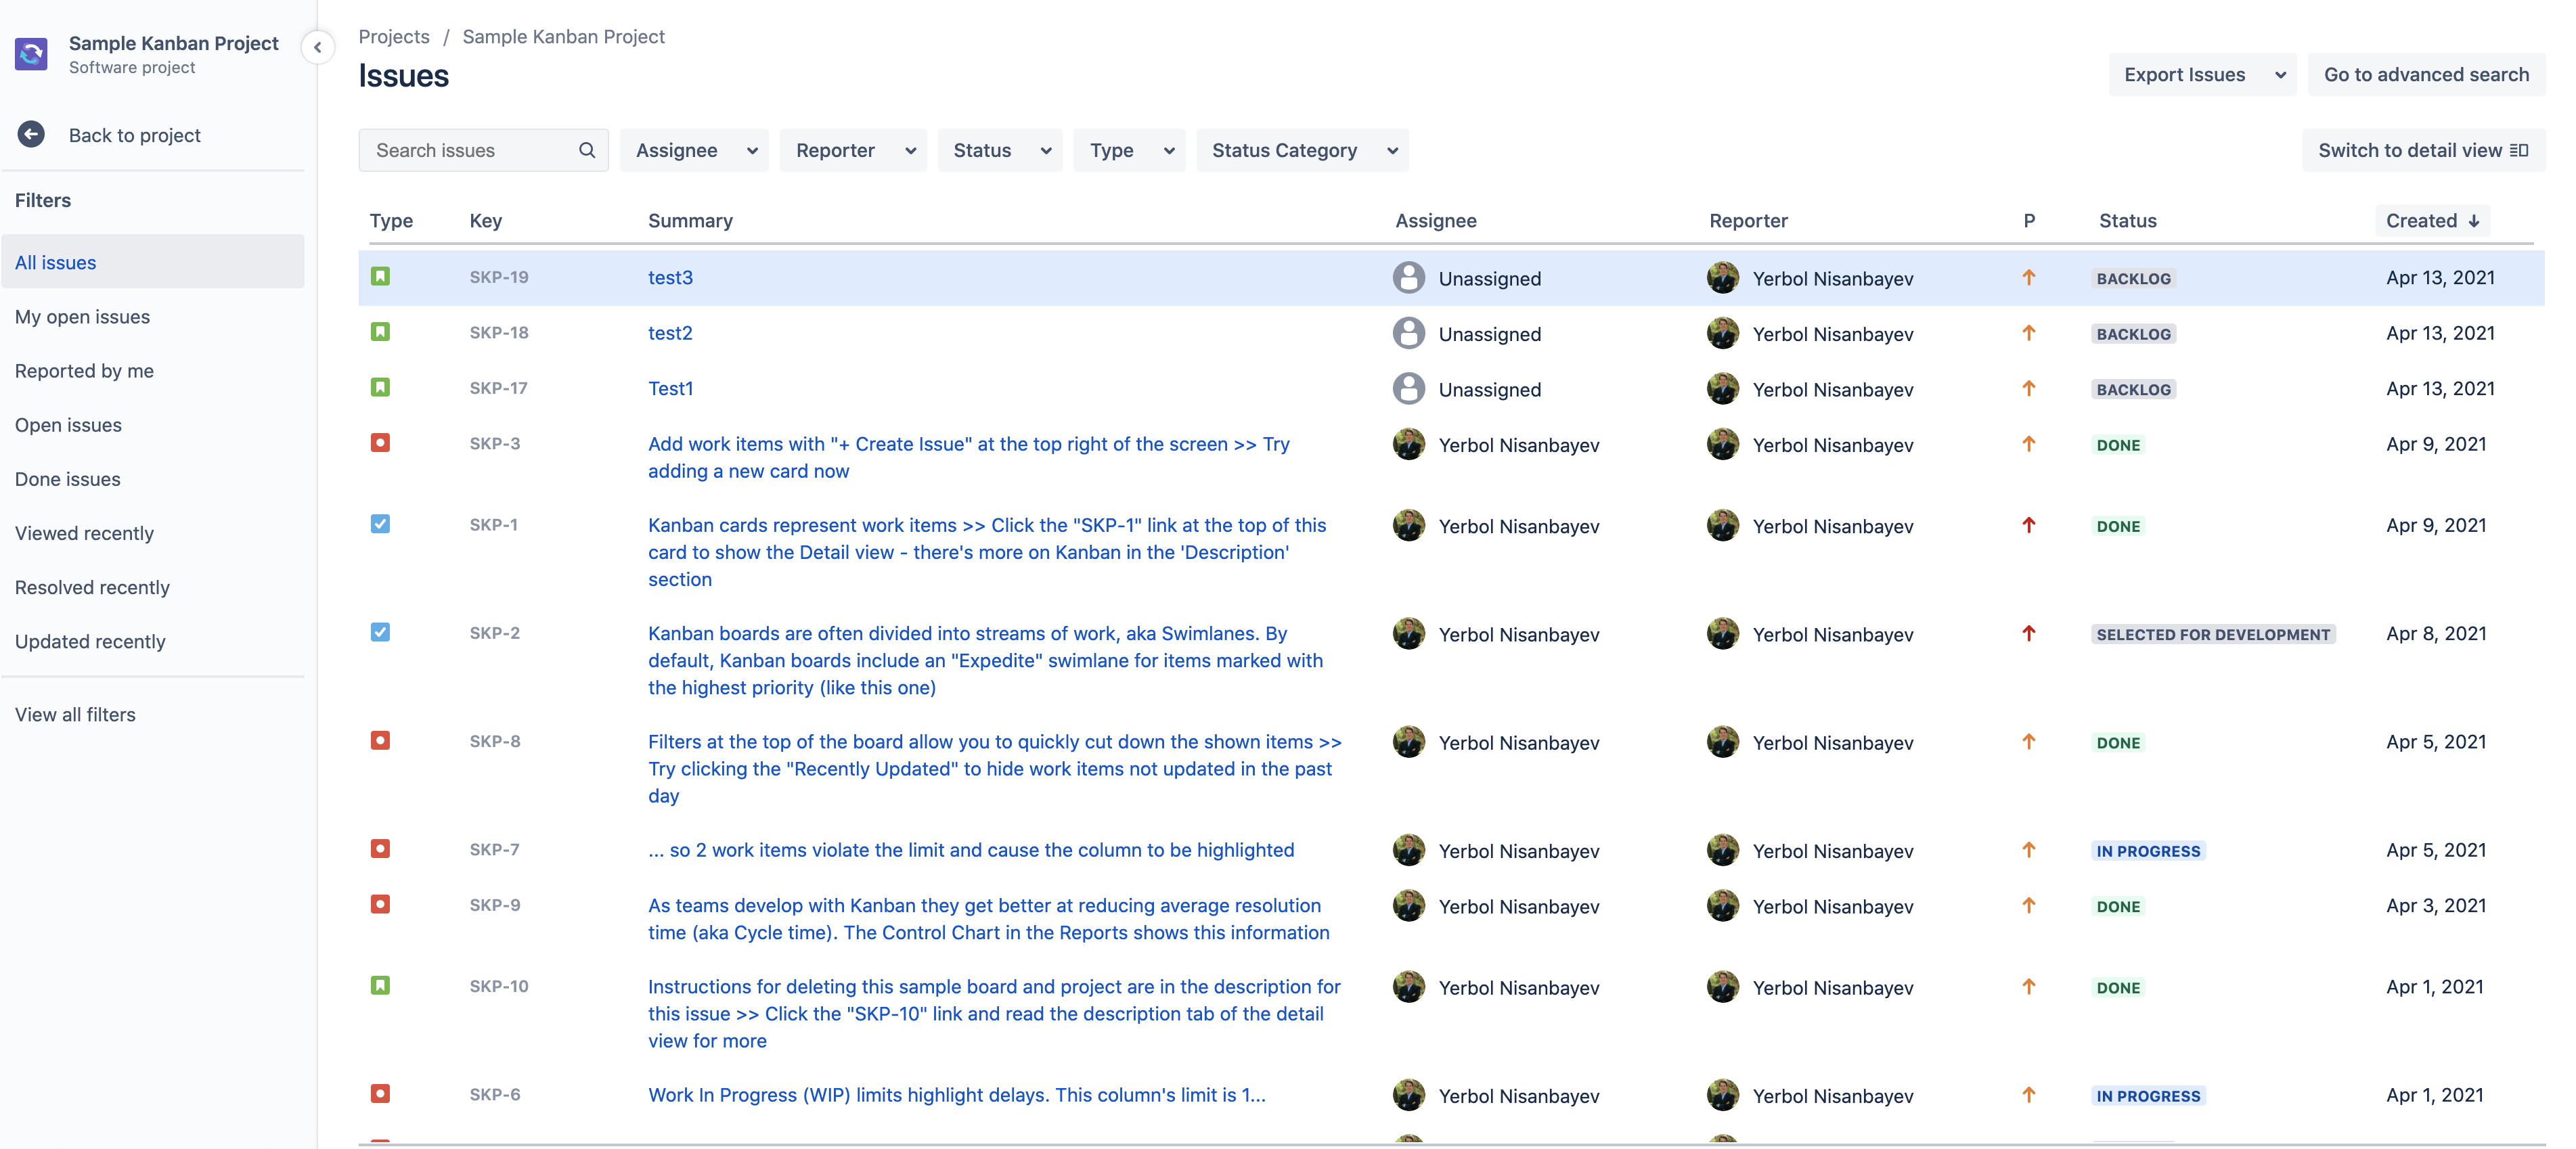The image size is (2576, 1149).
Task: Click the priority arrow for SKP-2
Action: pos(2028,634)
